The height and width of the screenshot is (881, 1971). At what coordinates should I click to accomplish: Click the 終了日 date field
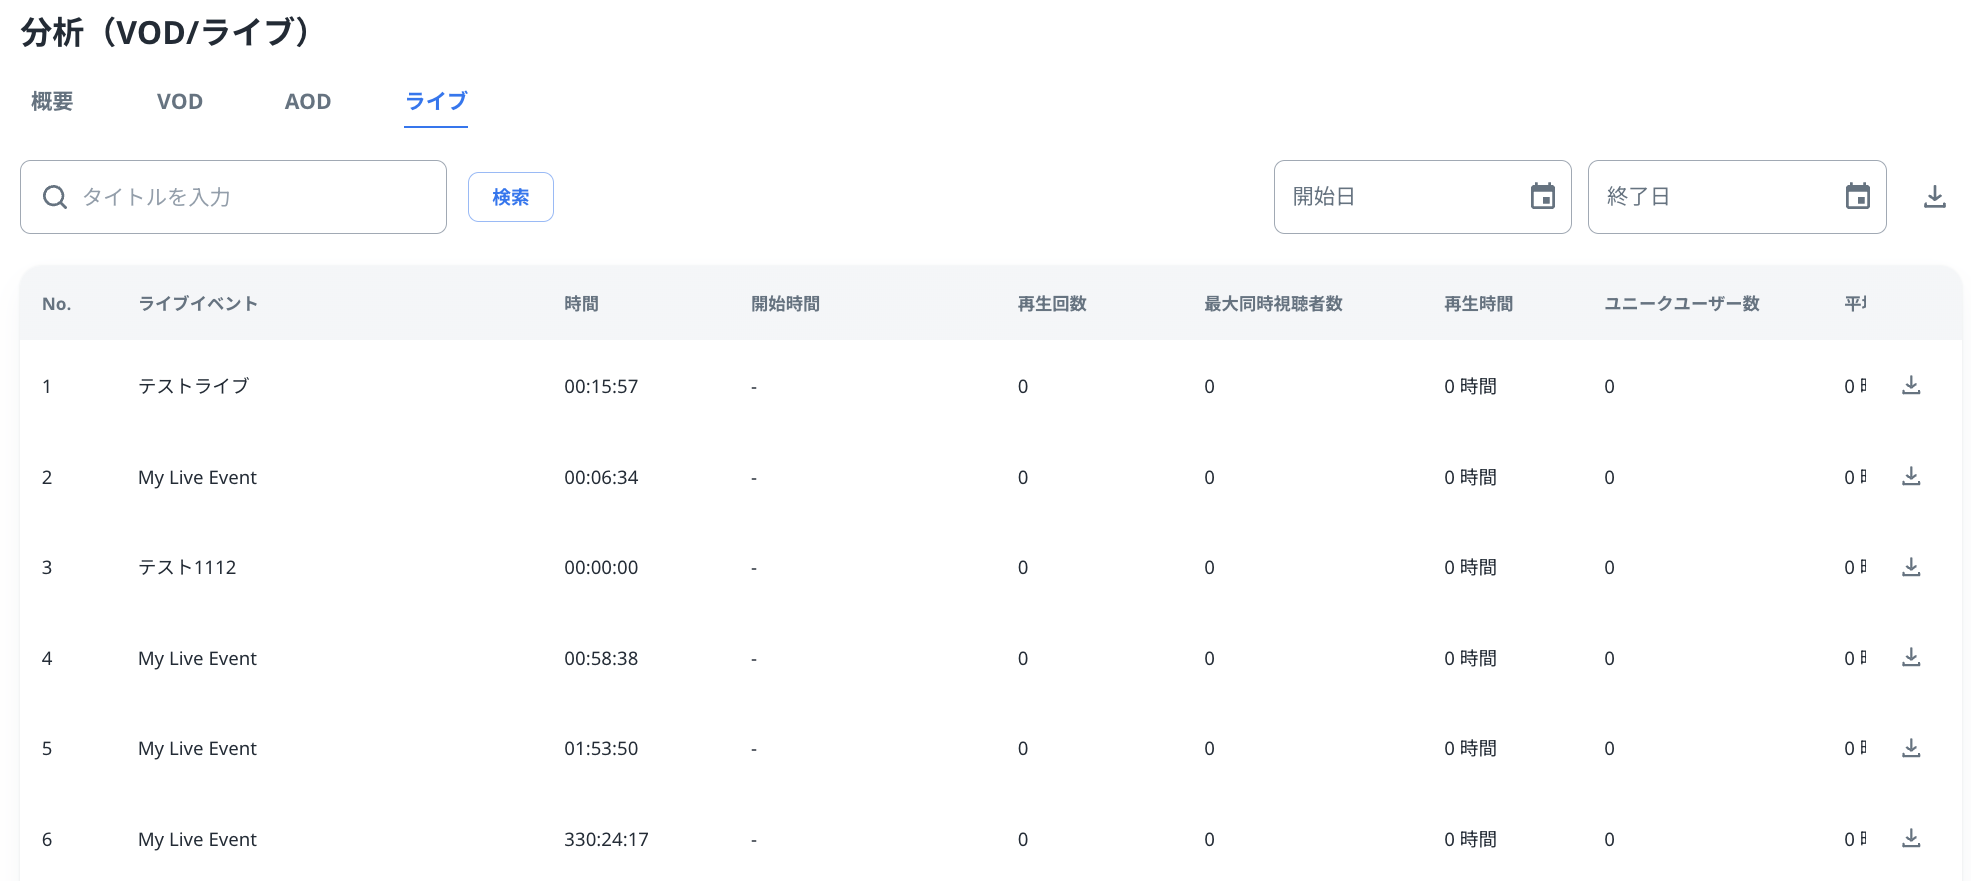[1715, 197]
